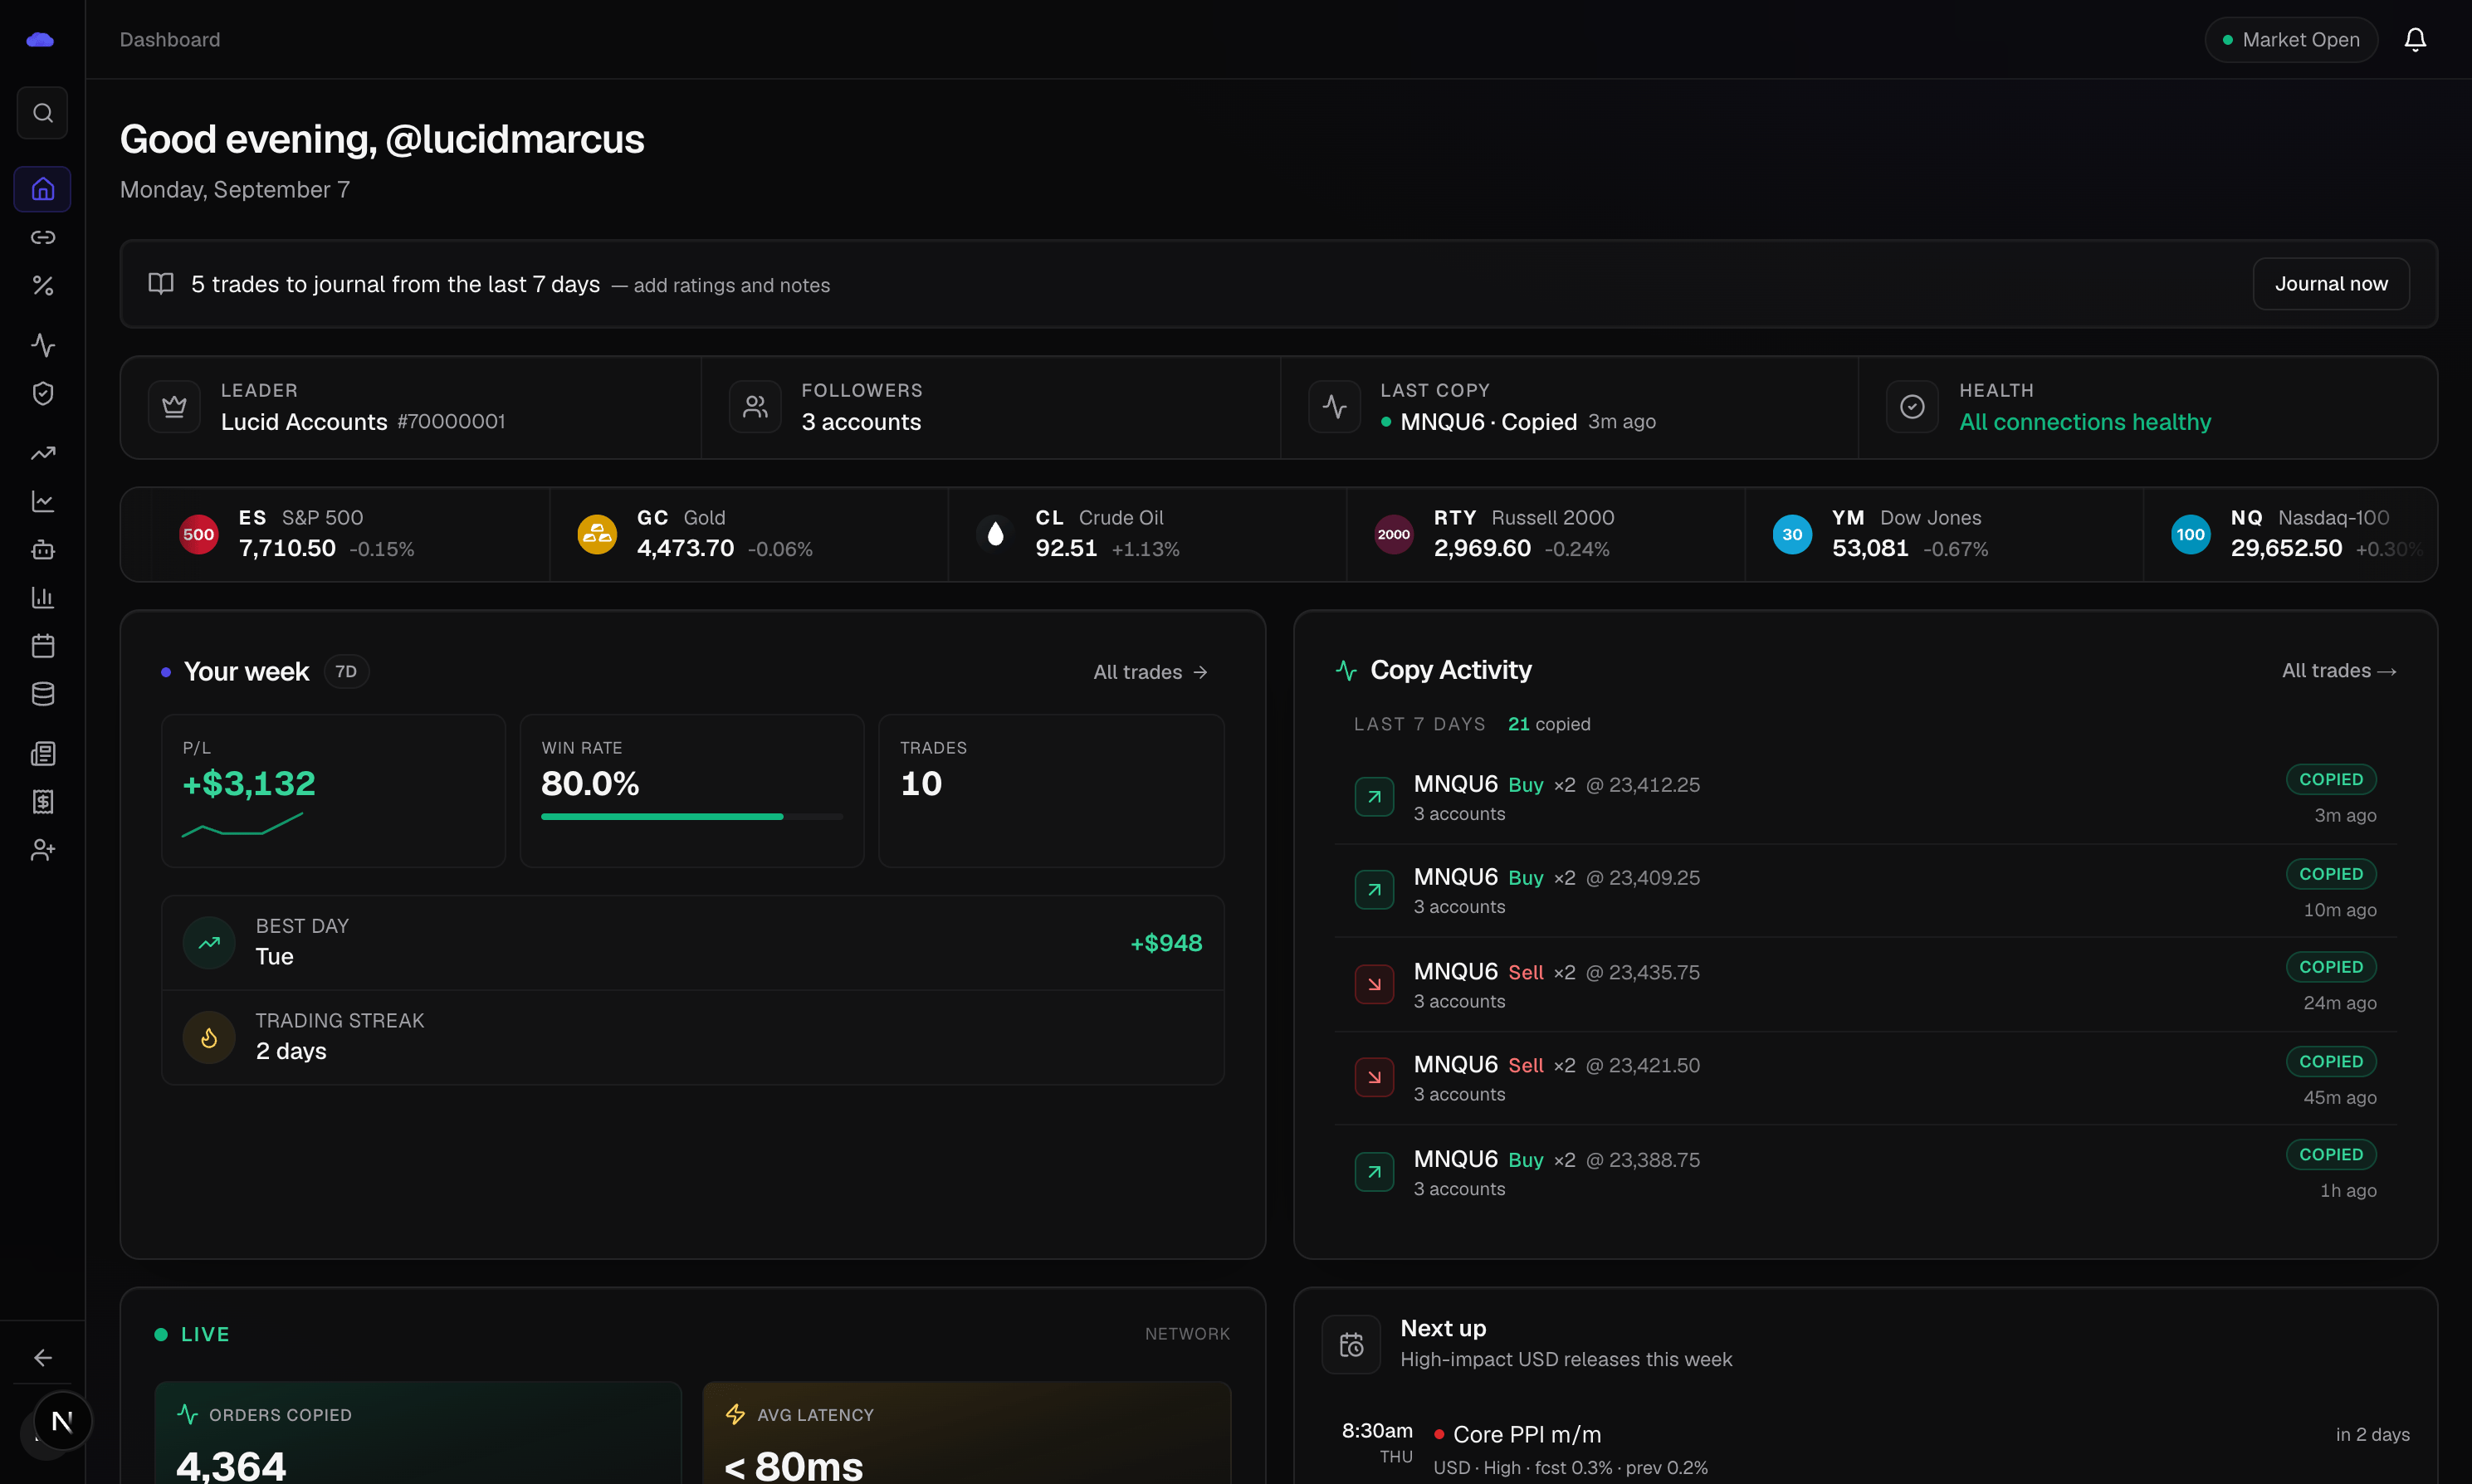
Task: Select the ES S&P 500 ticker
Action: [350, 534]
